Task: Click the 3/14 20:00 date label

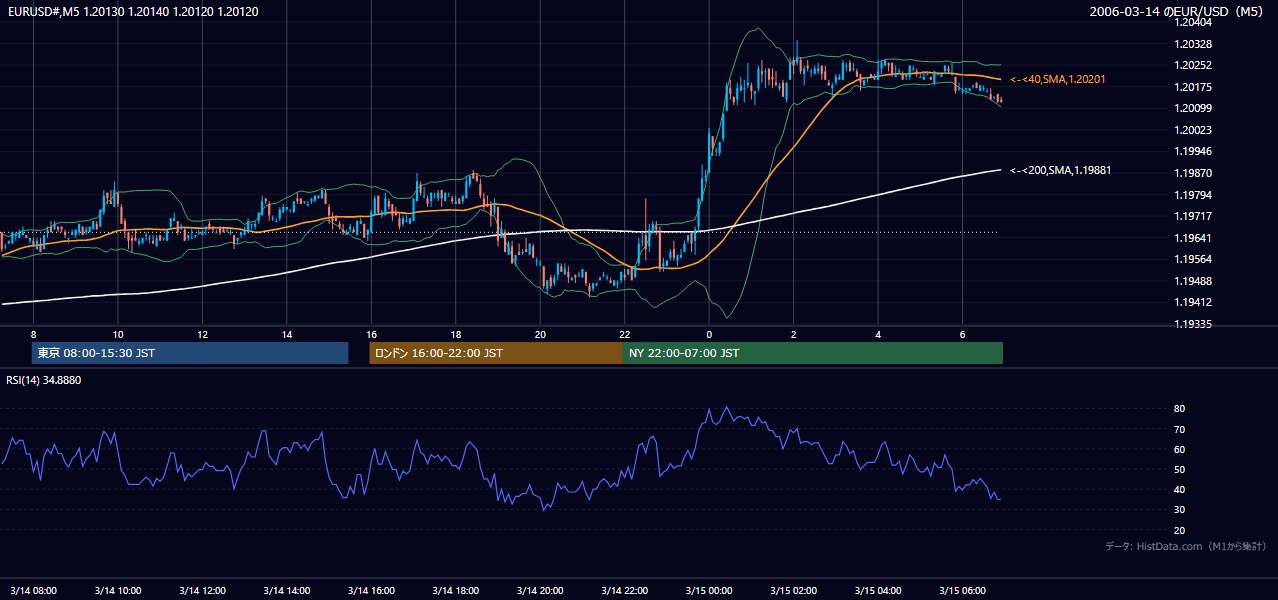Action: pyautogui.click(x=540, y=591)
